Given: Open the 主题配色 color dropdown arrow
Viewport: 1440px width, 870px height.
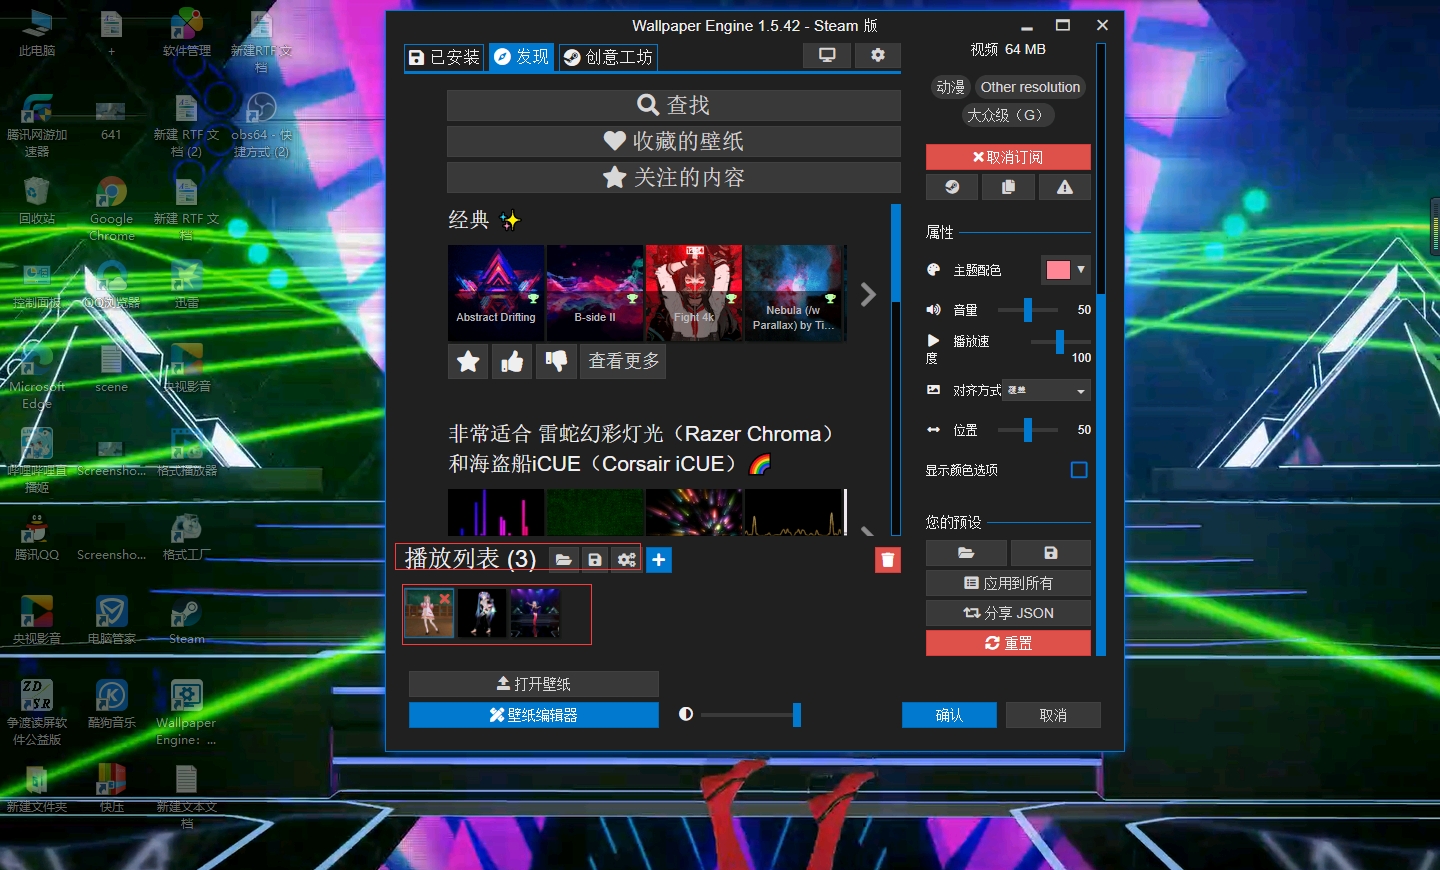Looking at the screenshot, I should 1081,269.
